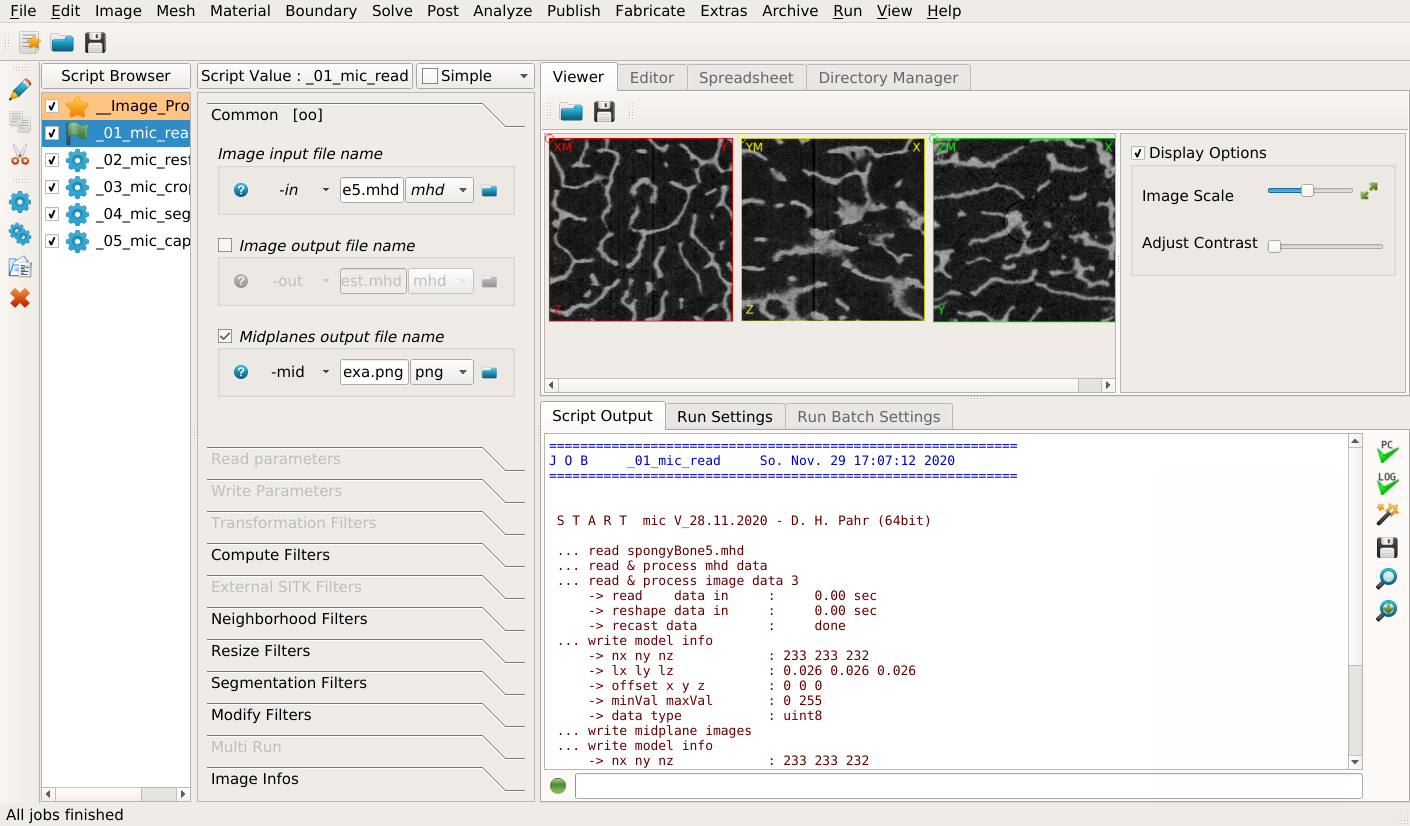The width and height of the screenshot is (1410, 826).
Task: Save image using Viewer floppy icon
Action: 604,111
